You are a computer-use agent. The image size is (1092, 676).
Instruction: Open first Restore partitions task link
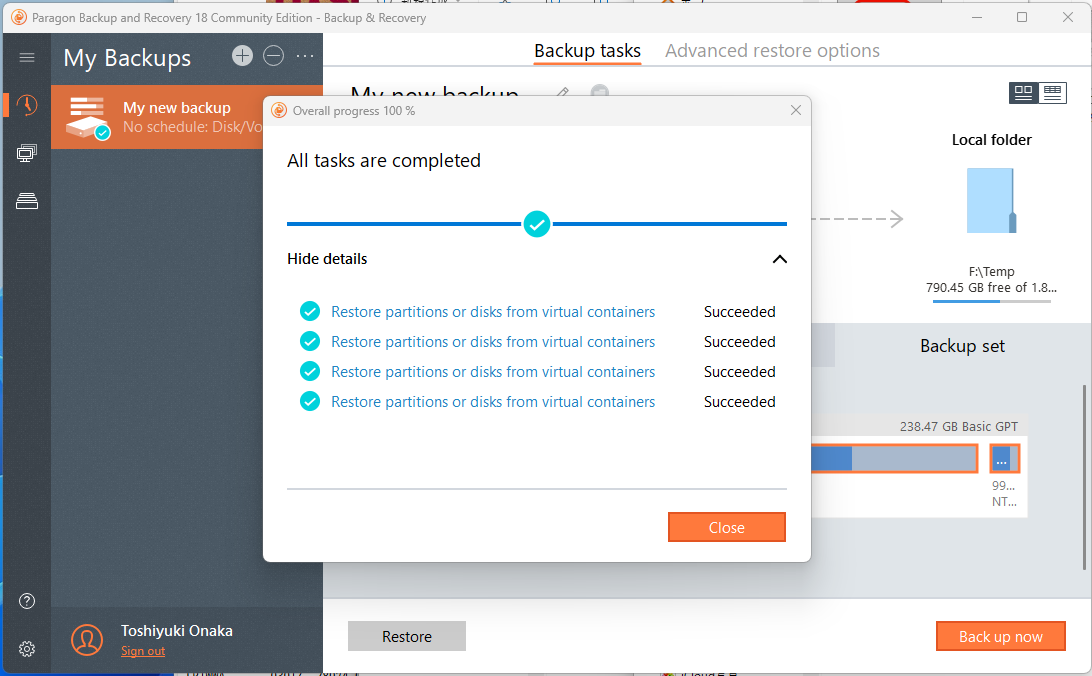coord(493,312)
